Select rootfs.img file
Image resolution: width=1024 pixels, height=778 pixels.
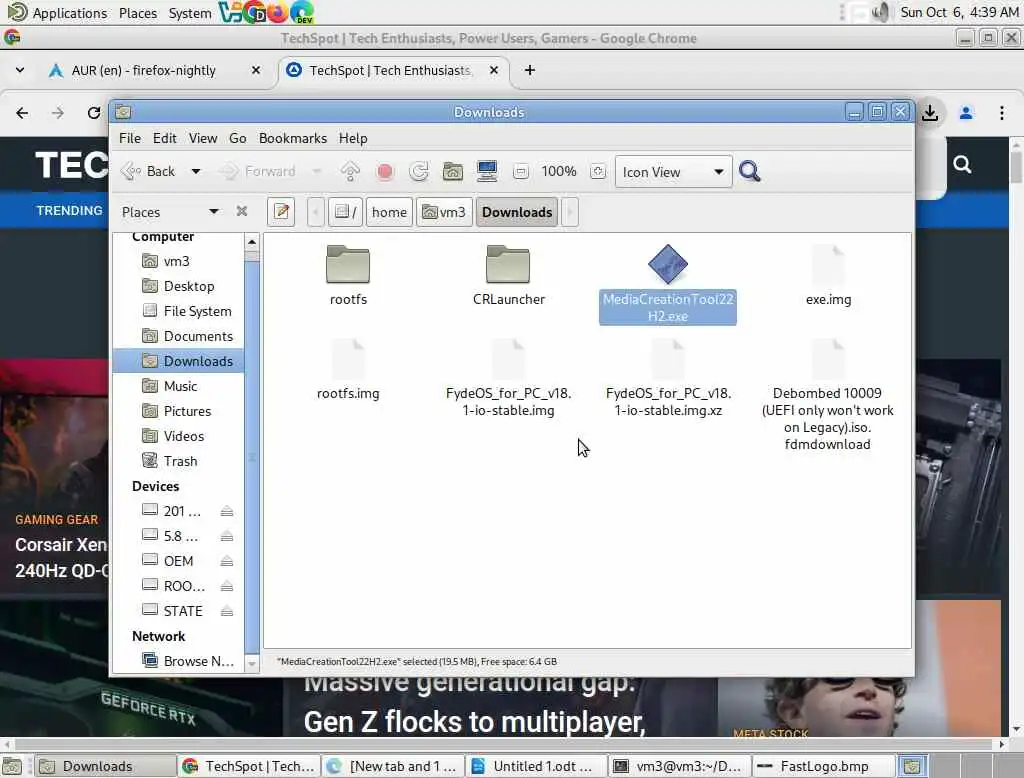coord(348,369)
